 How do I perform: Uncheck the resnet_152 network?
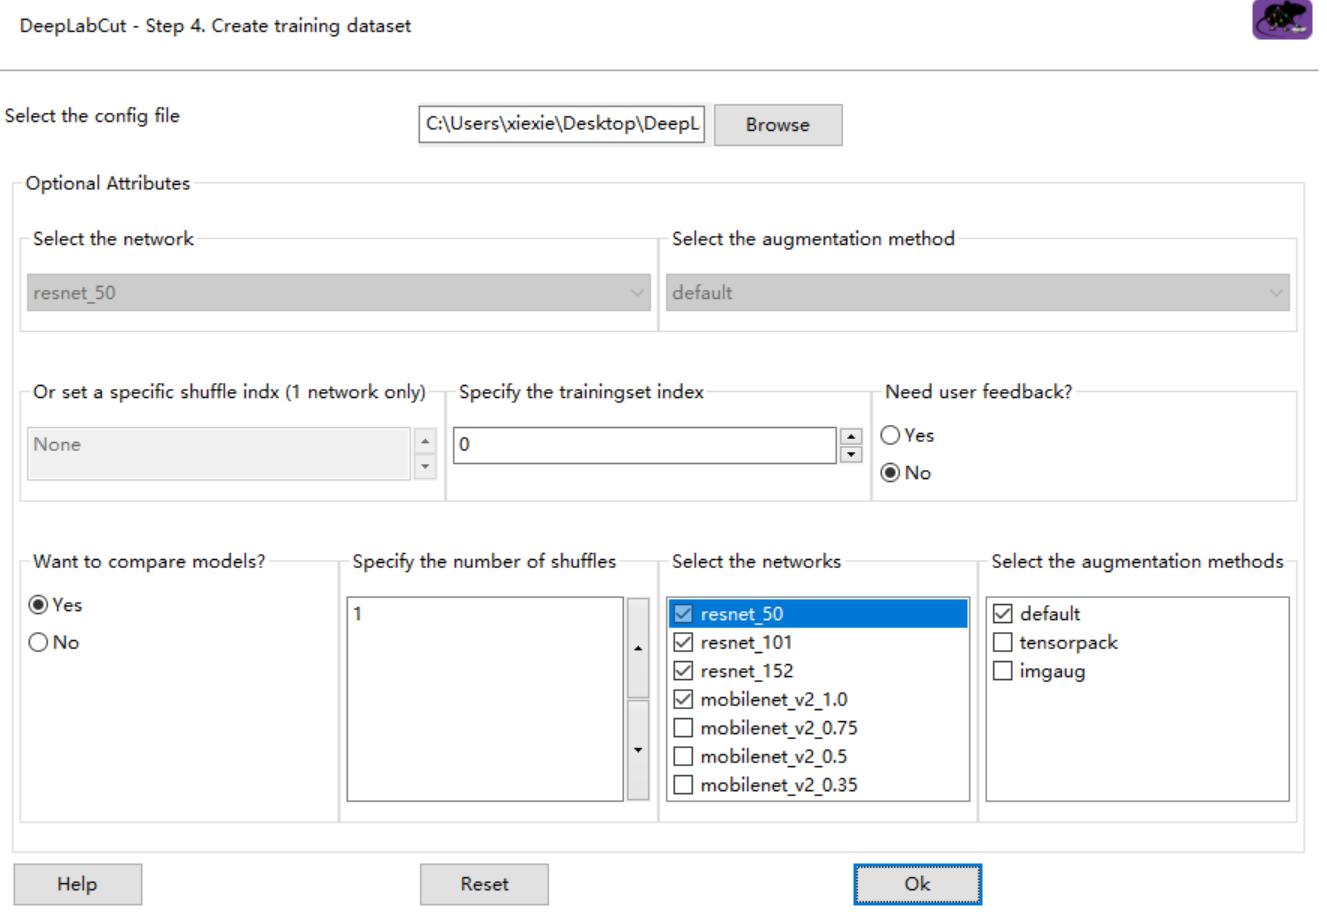683,670
